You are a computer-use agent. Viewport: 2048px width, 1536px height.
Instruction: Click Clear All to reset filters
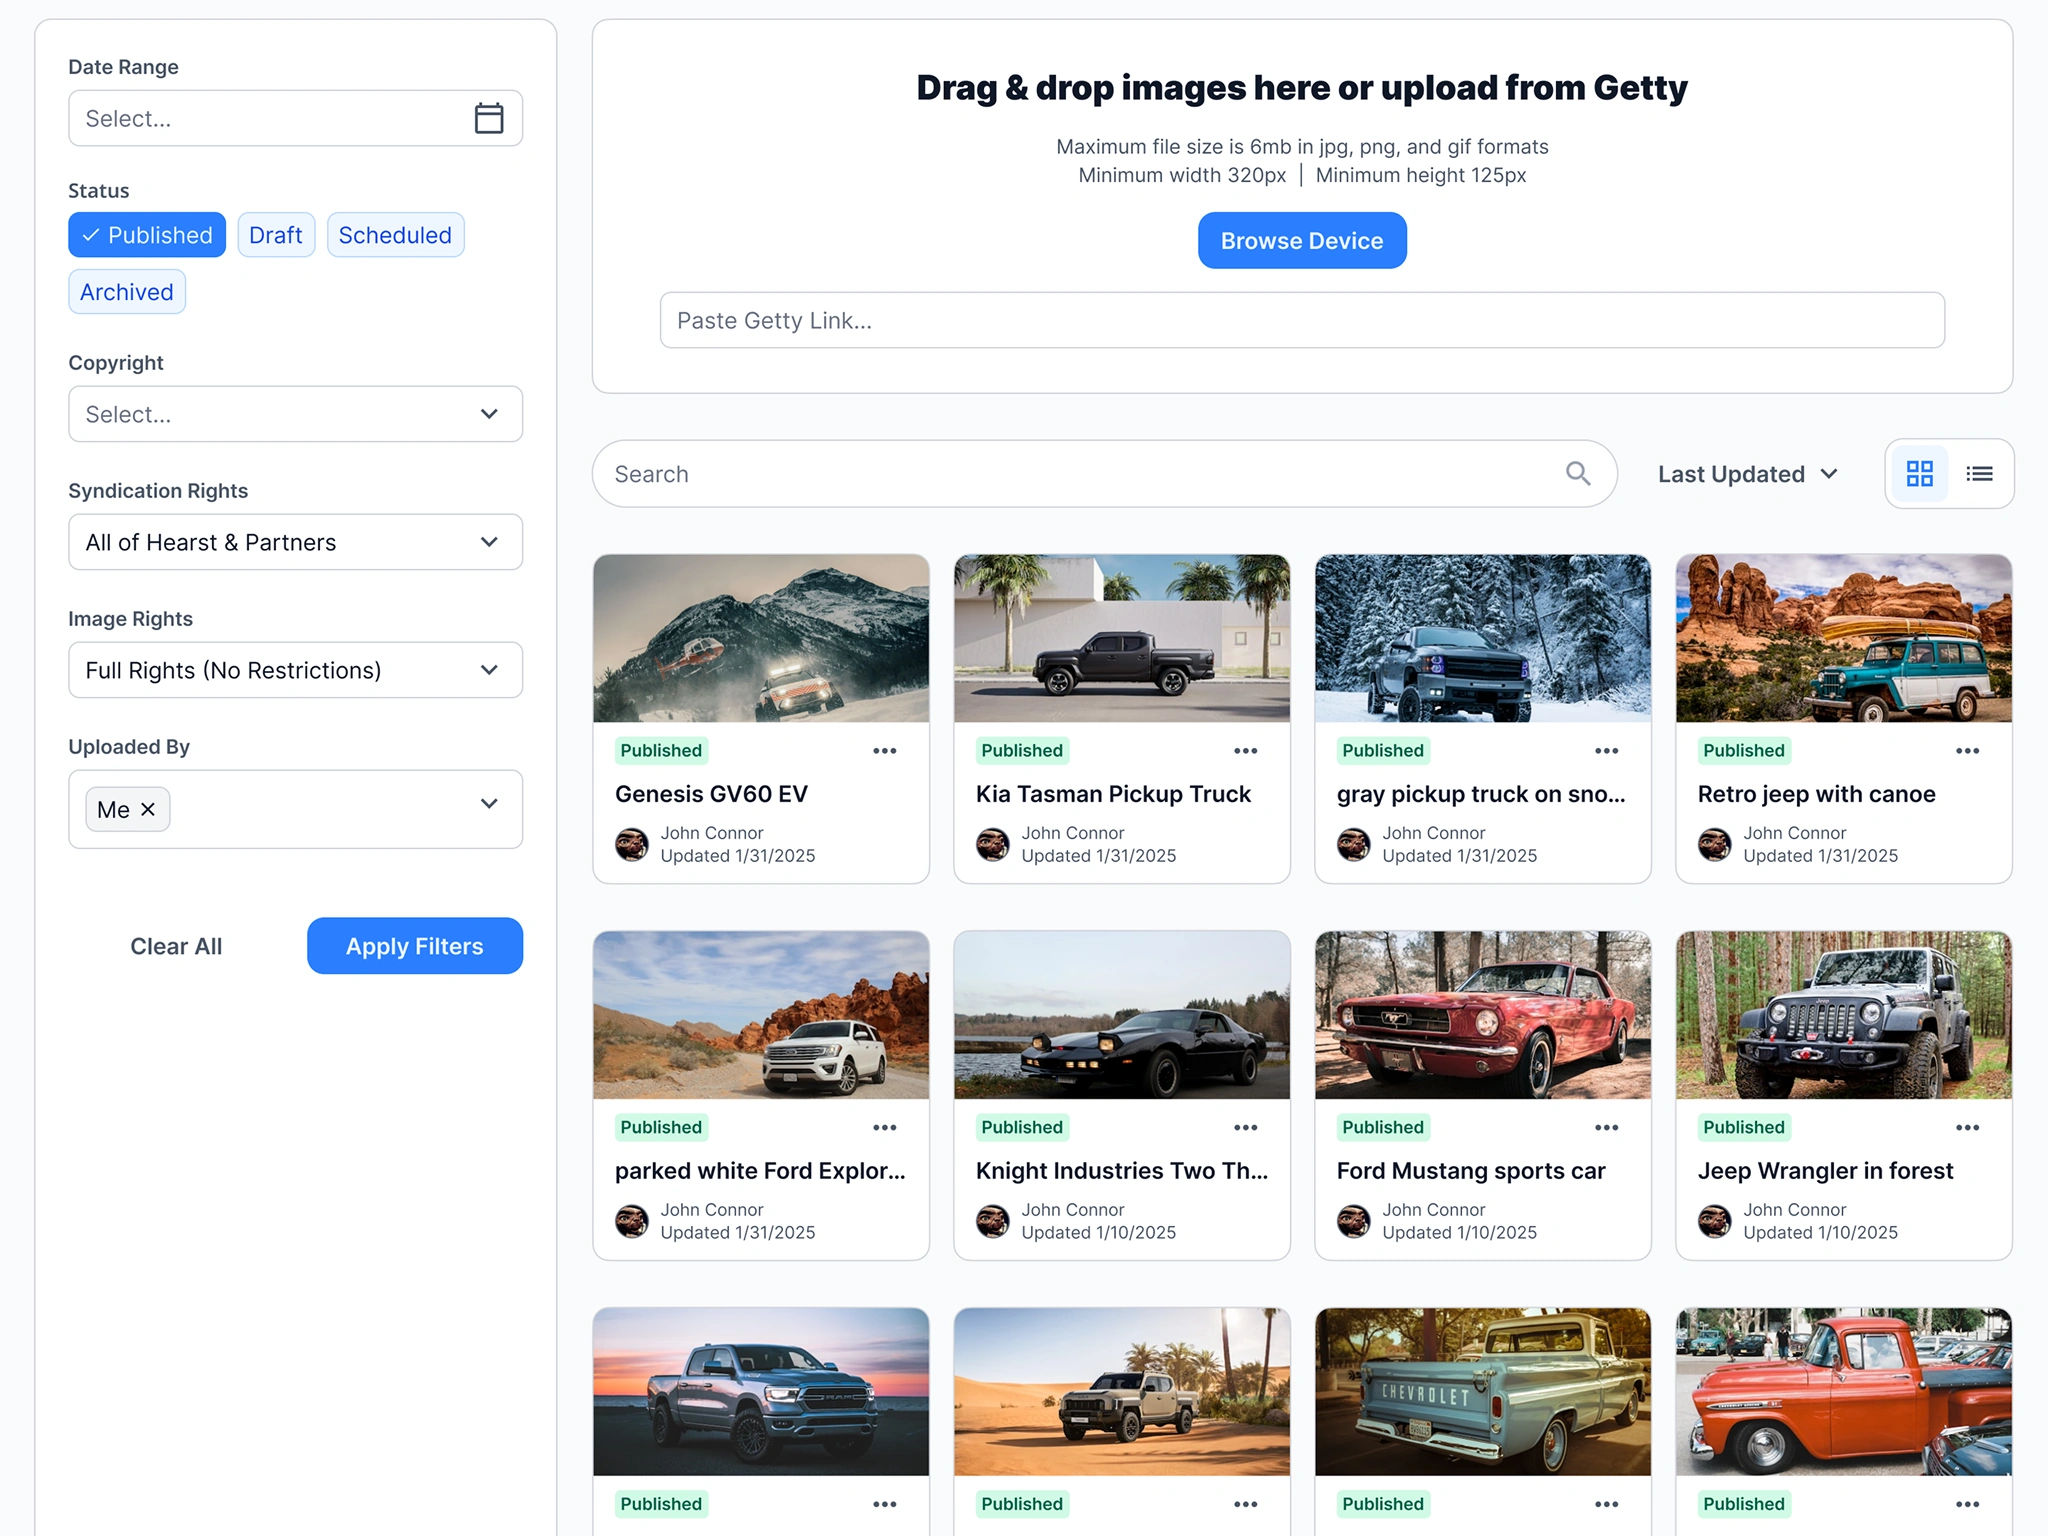point(176,945)
